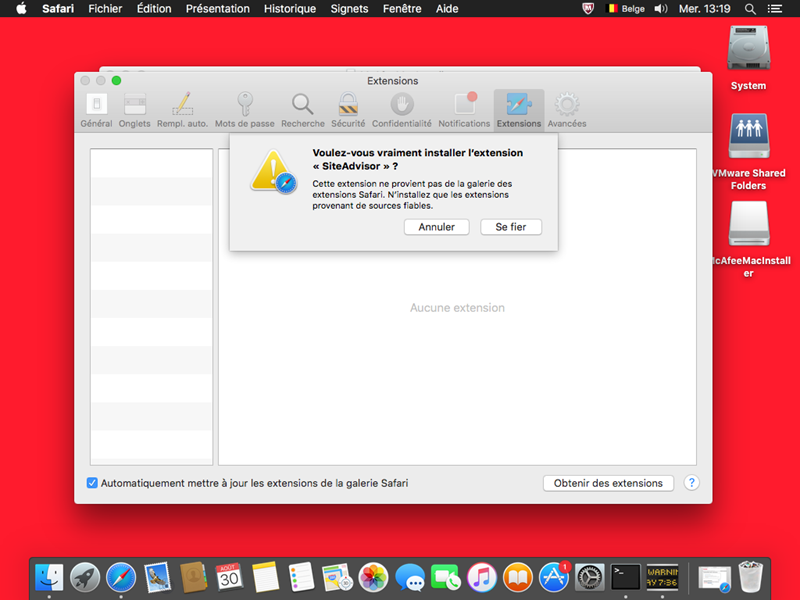The height and width of the screenshot is (600, 800).
Task: Show the menu bar clock Mer. 13:19
Action: coord(705,9)
